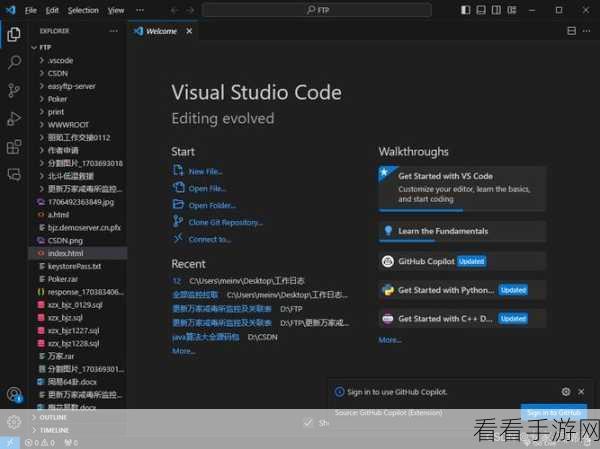Go back using title bar arrow
This screenshot has width=600, height=449.
[175, 10]
